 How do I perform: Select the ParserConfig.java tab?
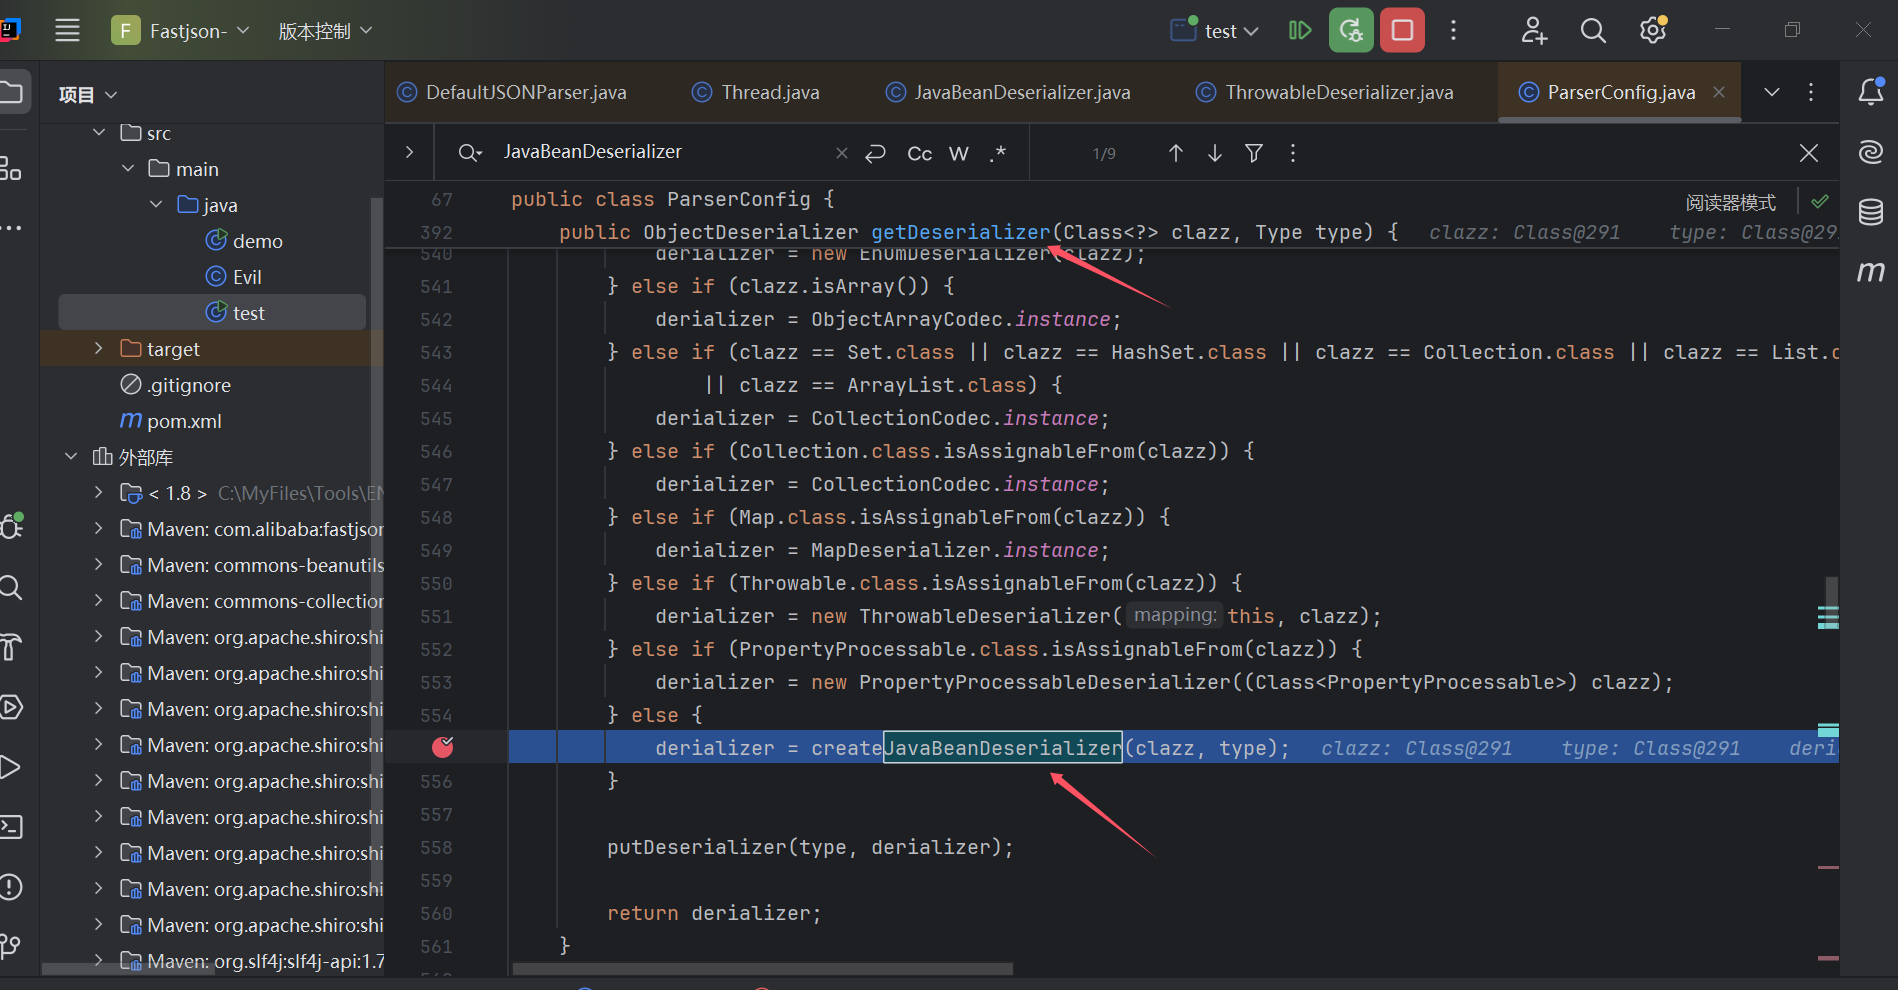coord(1621,92)
